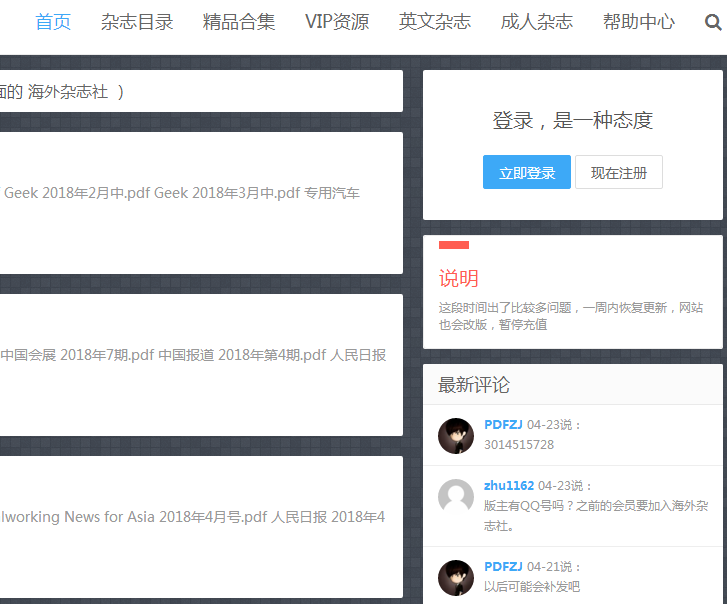Click PDFZJ avatar on 04-23 comment

pyautogui.click(x=456, y=436)
